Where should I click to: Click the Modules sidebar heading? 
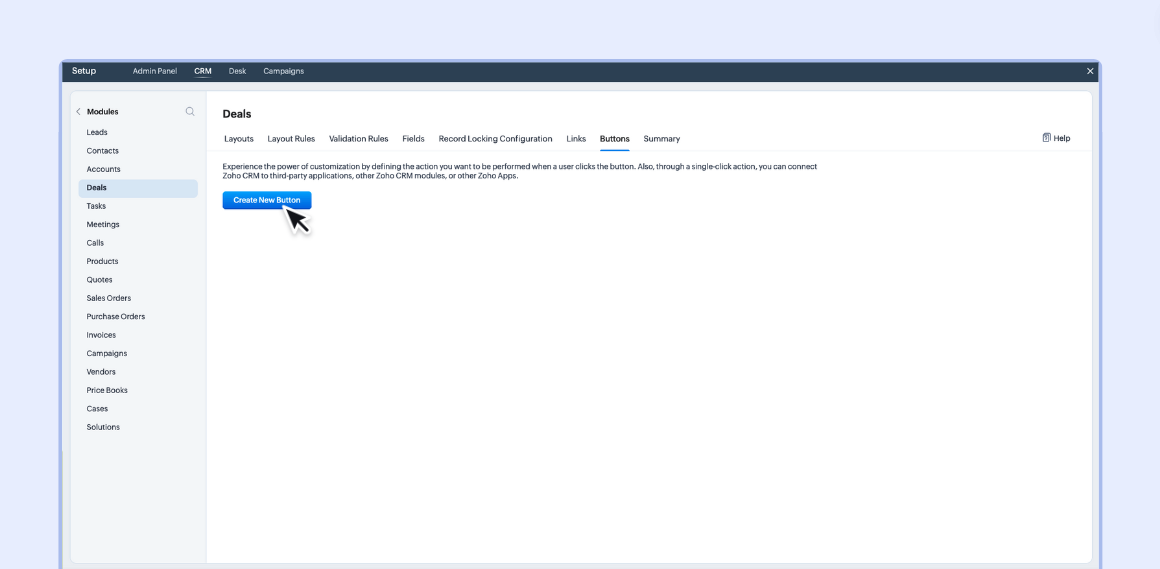click(x=103, y=112)
